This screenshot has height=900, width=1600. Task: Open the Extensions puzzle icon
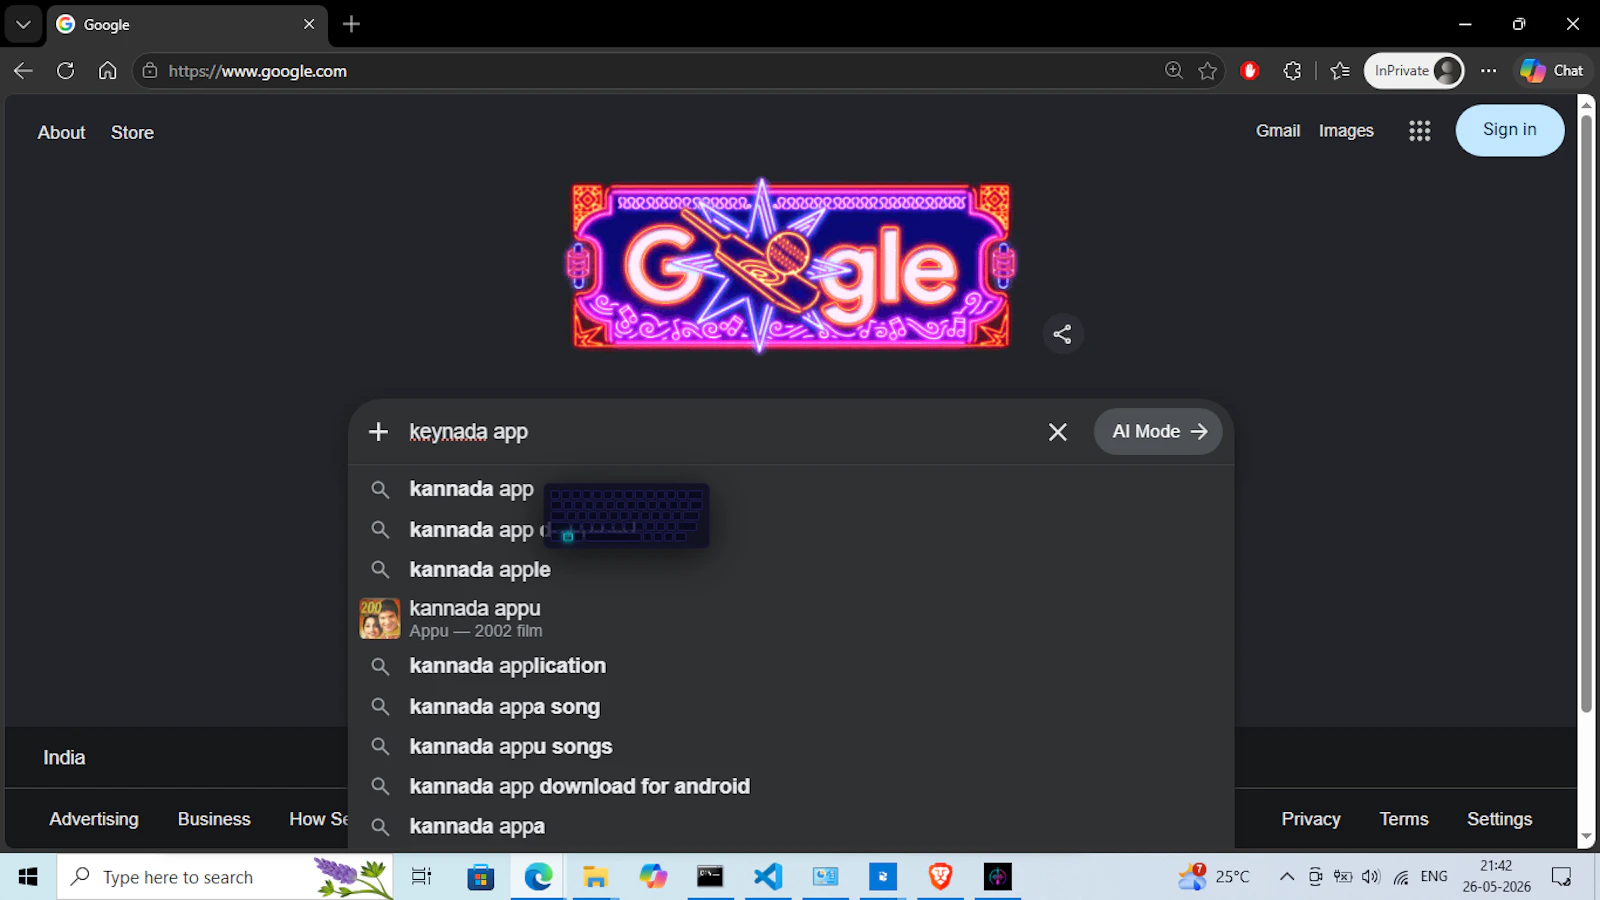pos(1292,71)
